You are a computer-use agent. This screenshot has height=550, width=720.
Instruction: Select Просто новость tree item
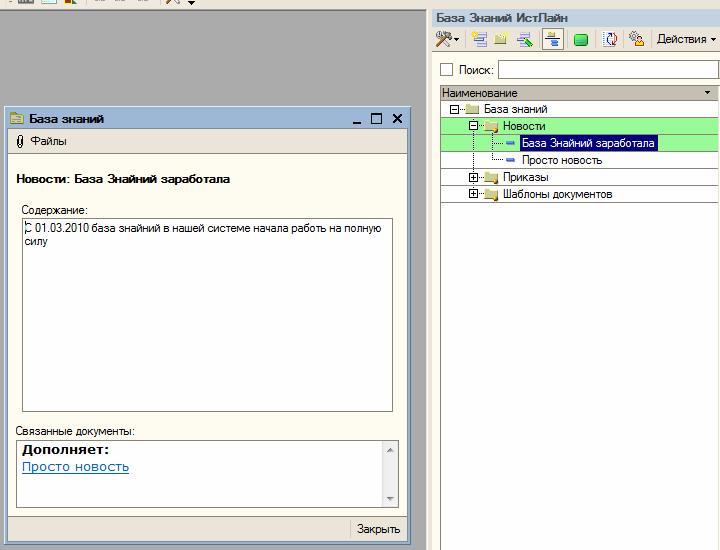pyautogui.click(x=562, y=160)
